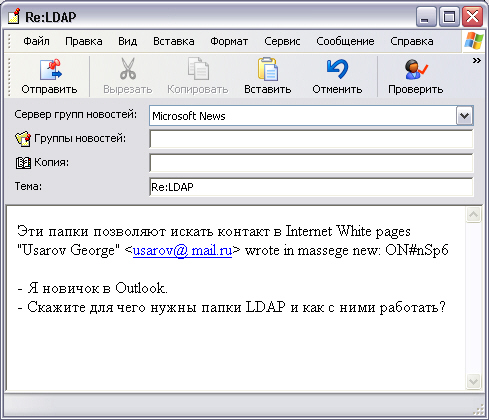The image size is (489, 420).
Task: Expand the Microsoft News server dropdown
Action: [464, 116]
